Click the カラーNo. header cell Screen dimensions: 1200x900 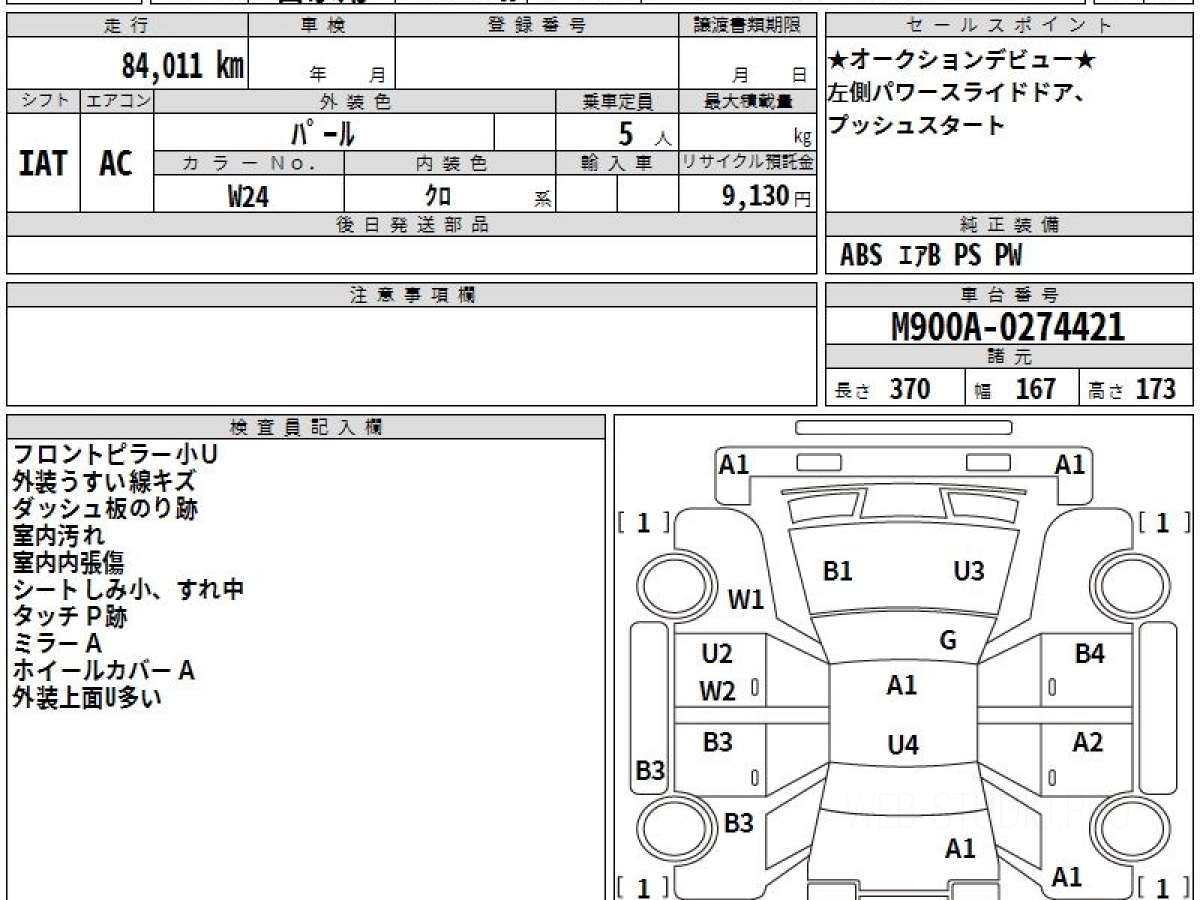point(249,163)
